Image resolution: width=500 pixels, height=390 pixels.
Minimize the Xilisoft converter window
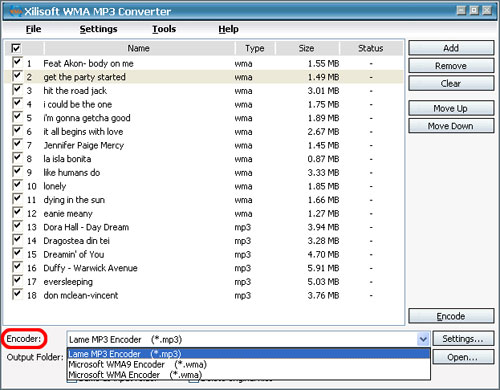pos(461,11)
